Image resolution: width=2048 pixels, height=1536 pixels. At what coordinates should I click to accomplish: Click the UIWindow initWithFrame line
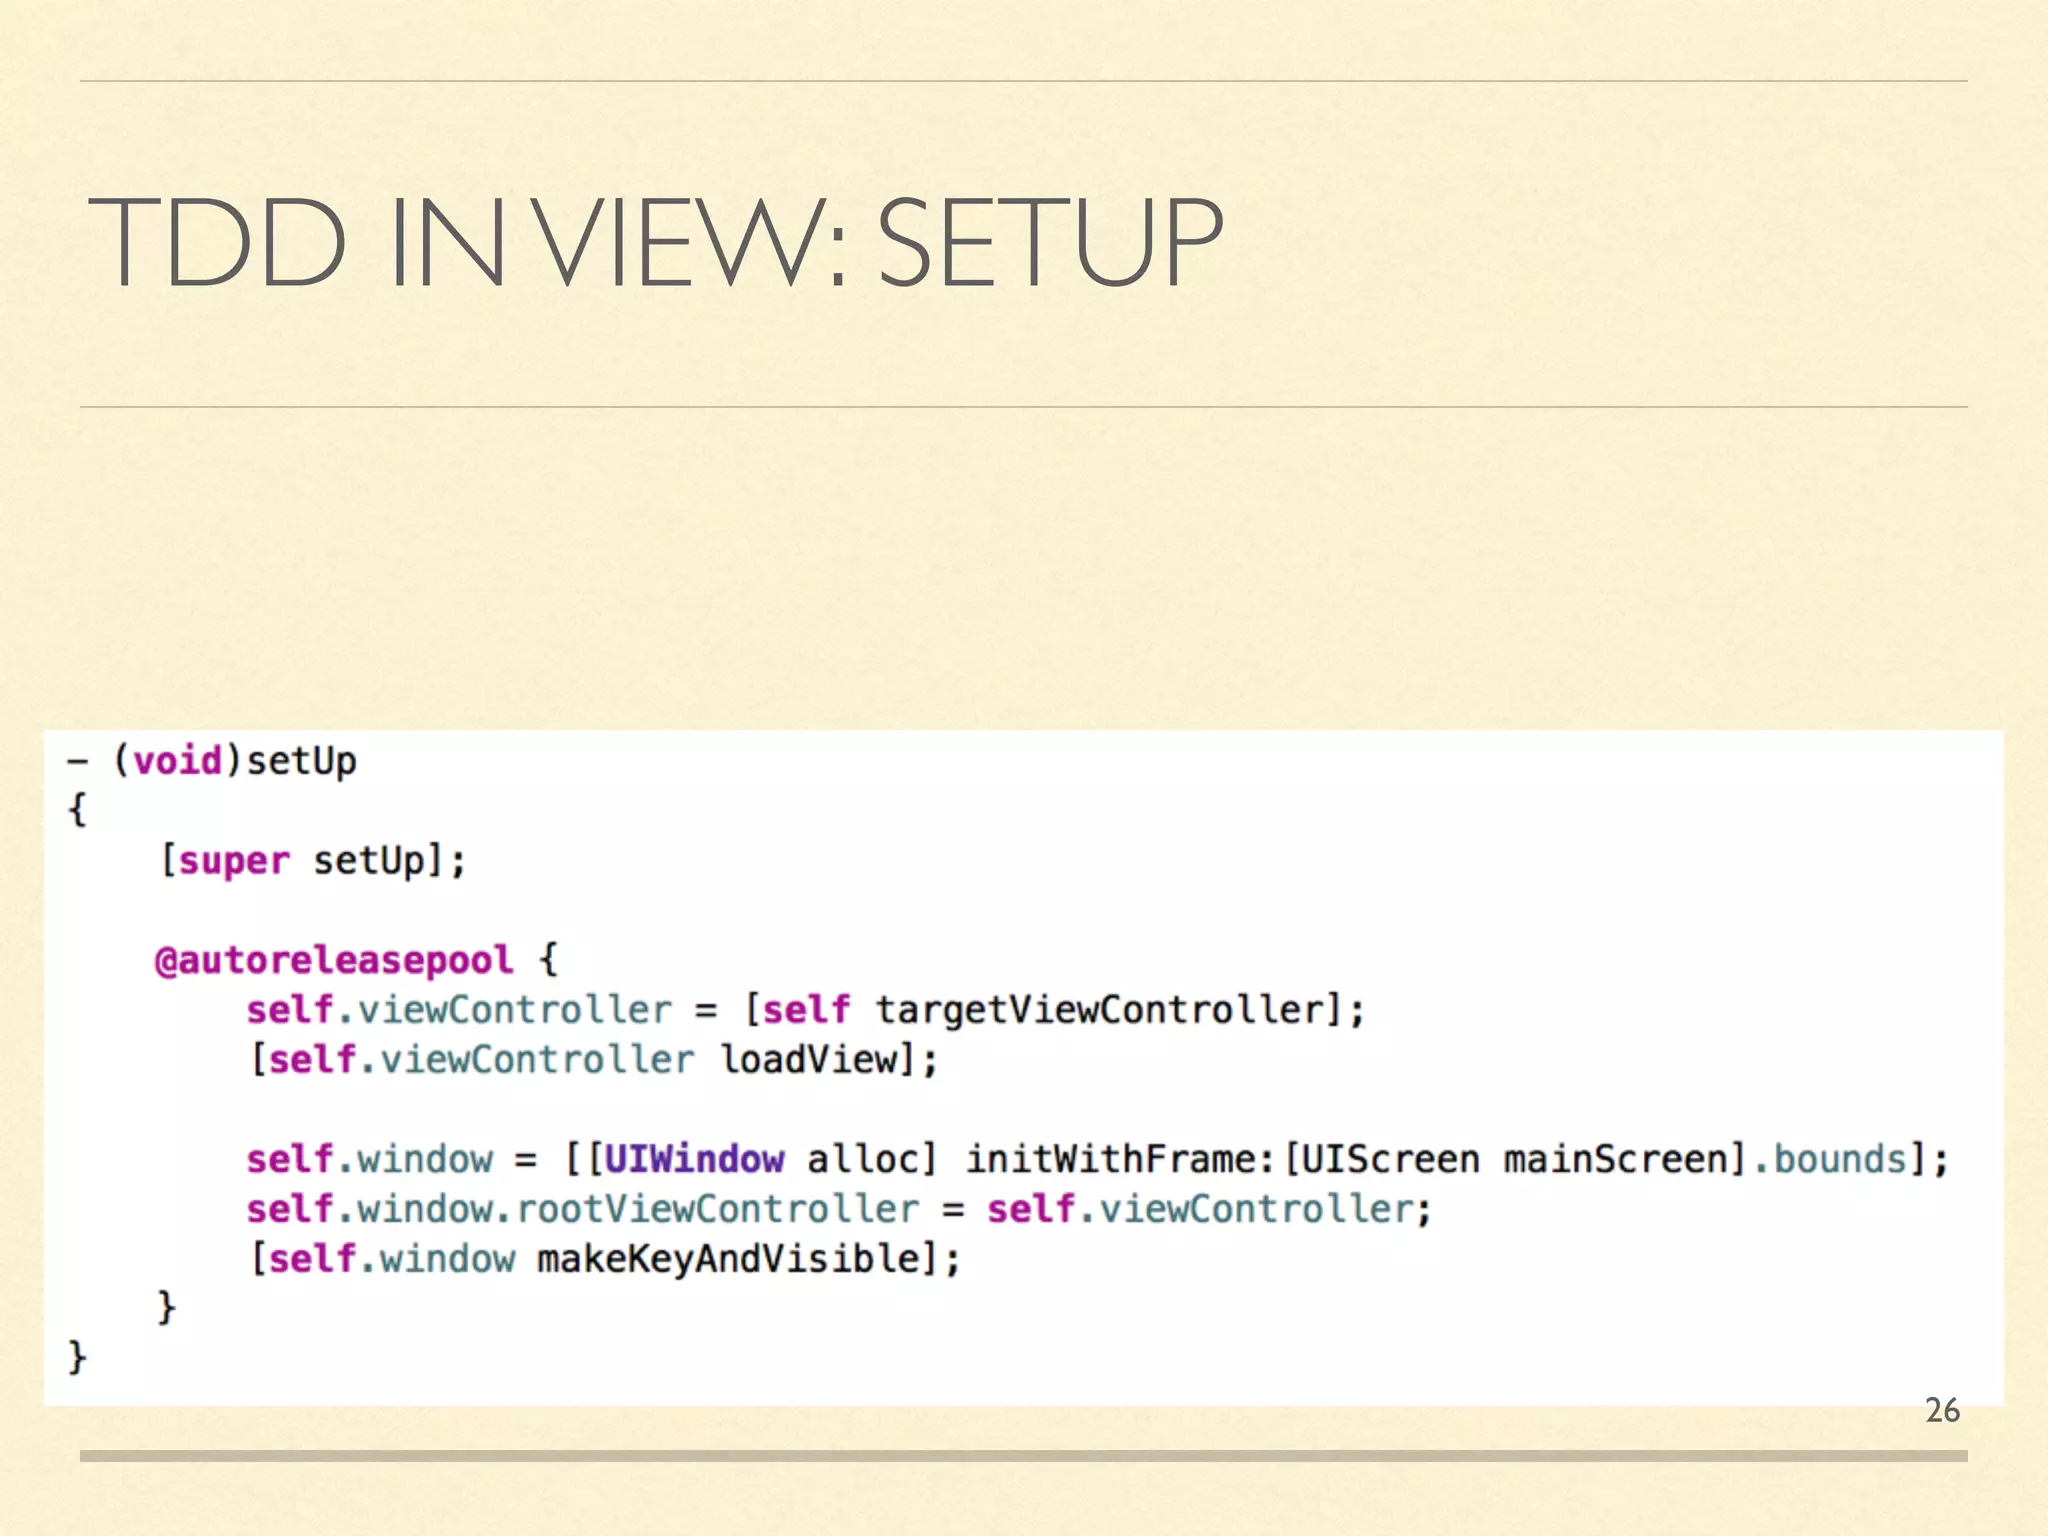(1098, 1159)
